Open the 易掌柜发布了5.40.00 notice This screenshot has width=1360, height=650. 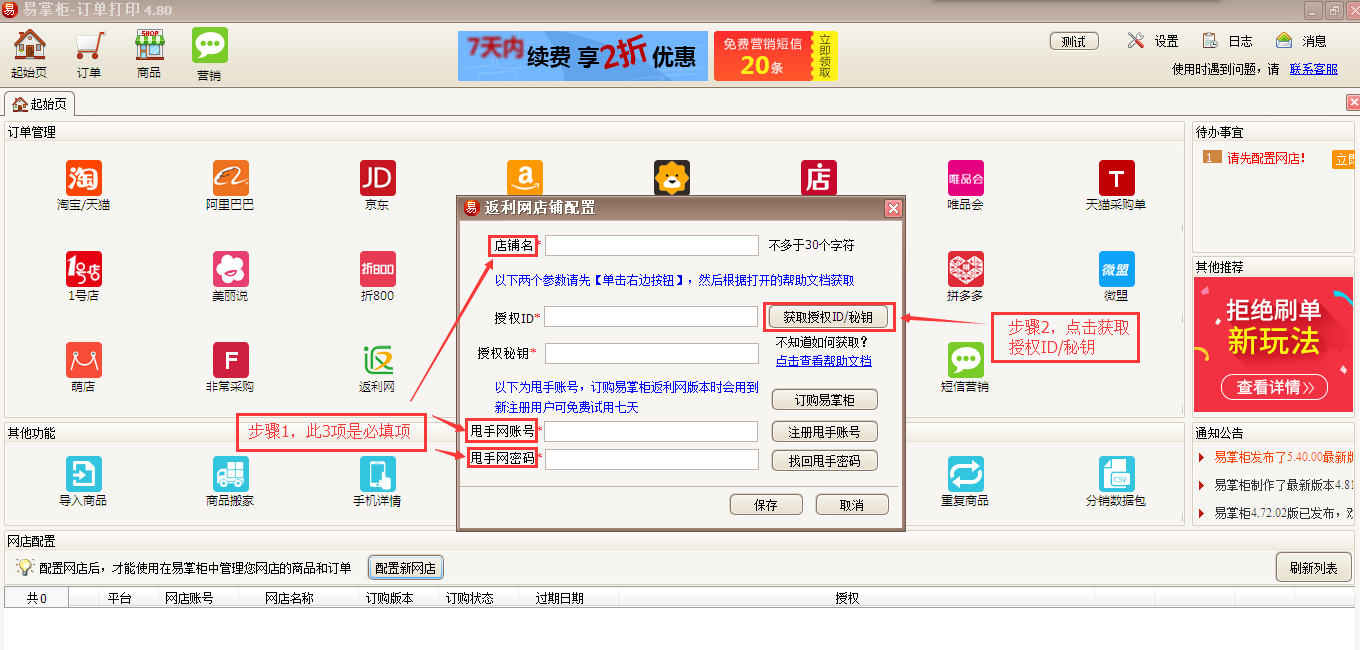(x=1286, y=457)
